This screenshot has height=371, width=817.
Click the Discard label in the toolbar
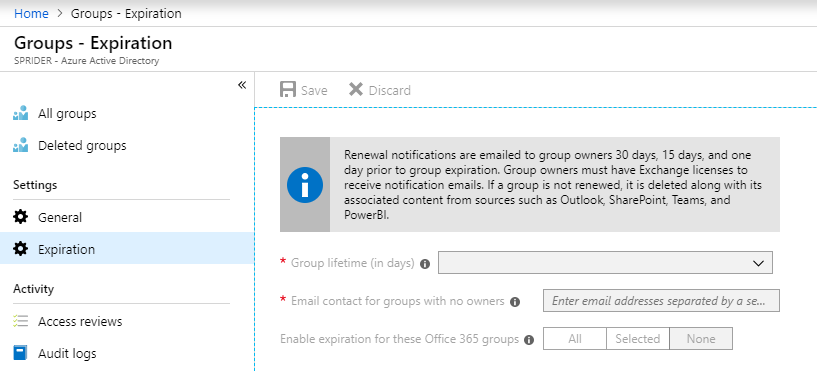[390, 90]
